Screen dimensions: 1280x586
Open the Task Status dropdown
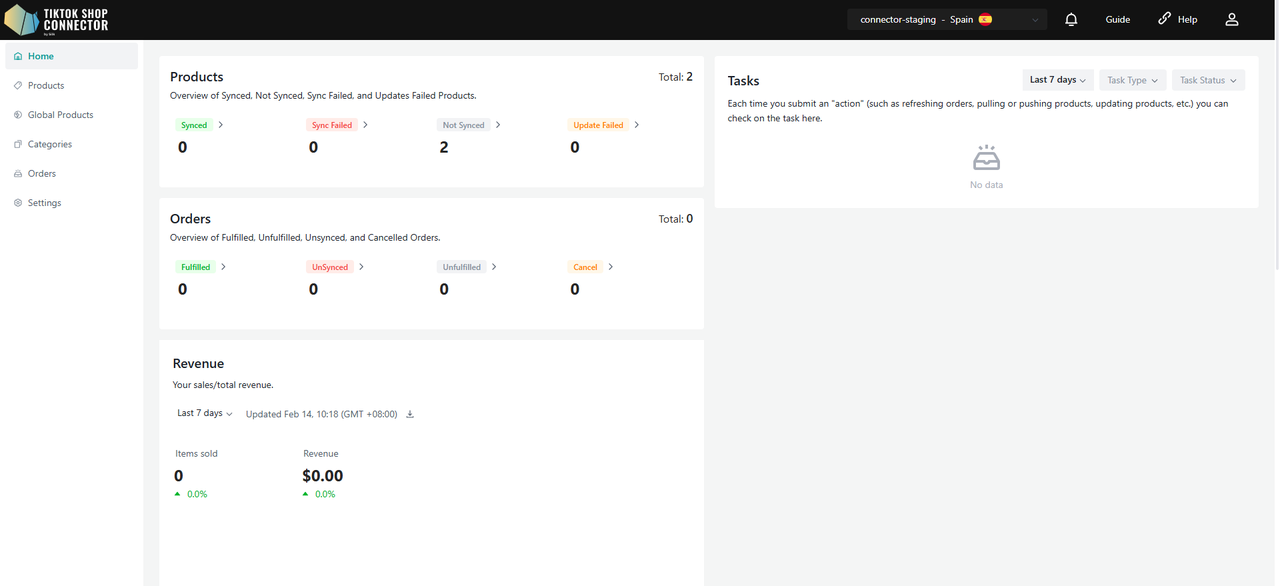pos(1207,80)
